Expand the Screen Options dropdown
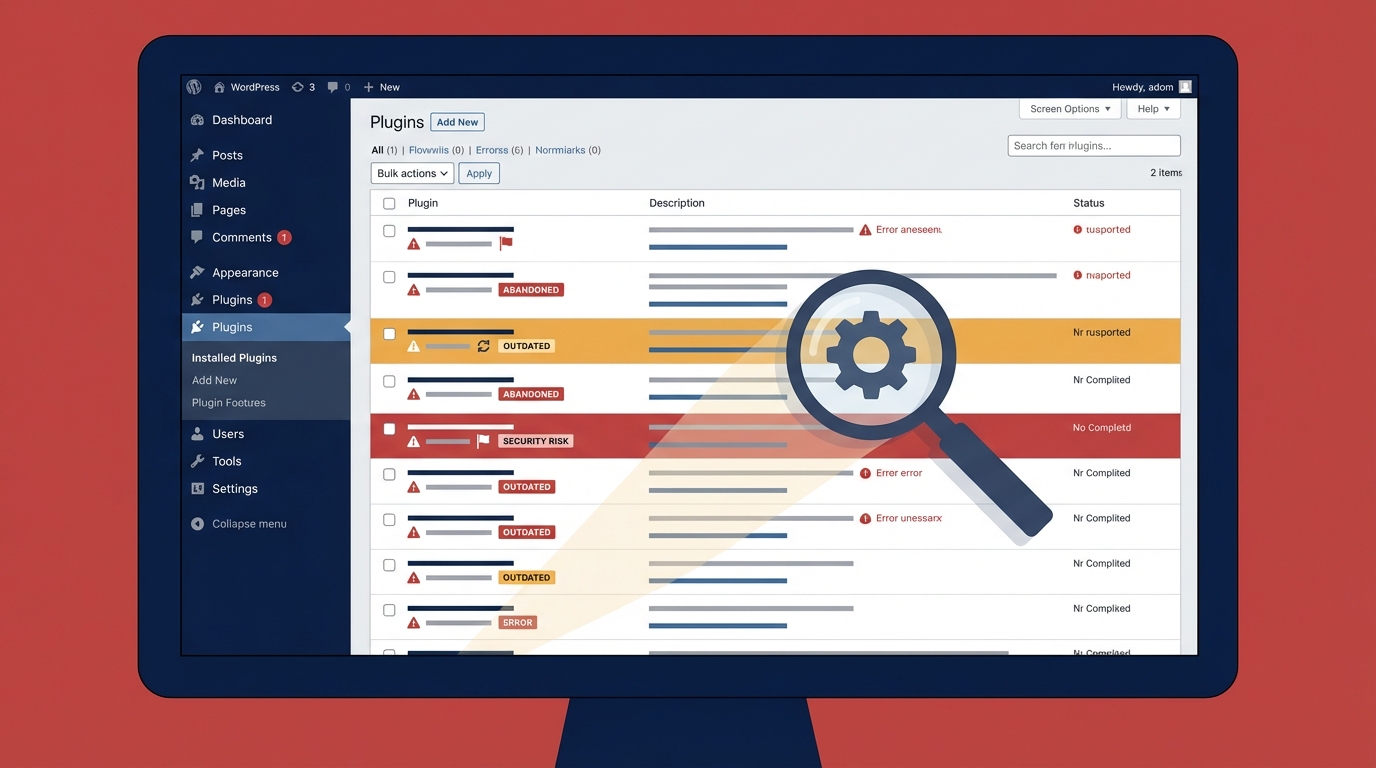1376x768 pixels. click(1070, 109)
